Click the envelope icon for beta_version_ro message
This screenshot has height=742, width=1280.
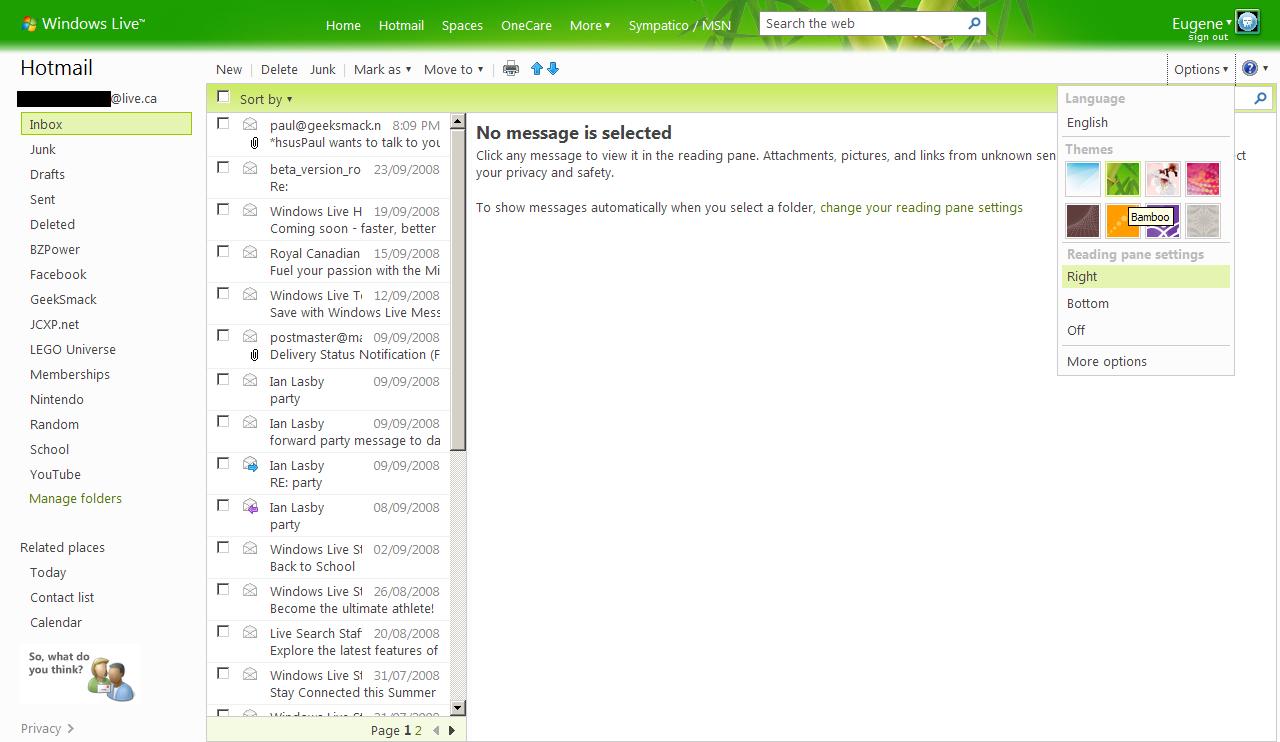[x=250, y=168]
